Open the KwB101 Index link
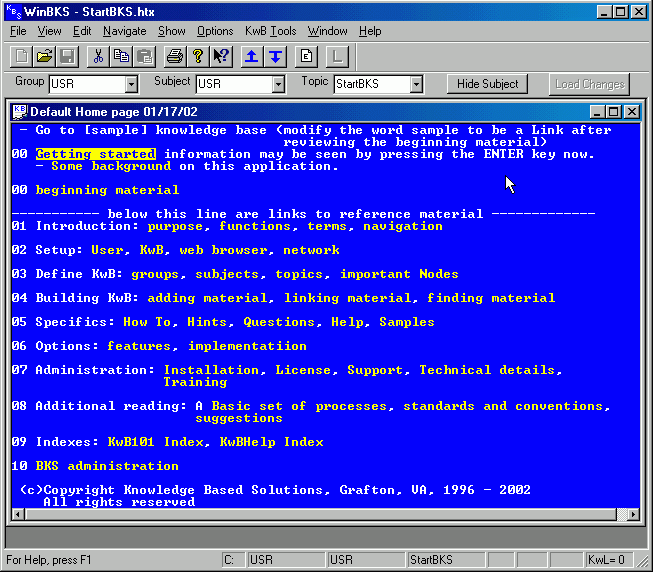 155,442
